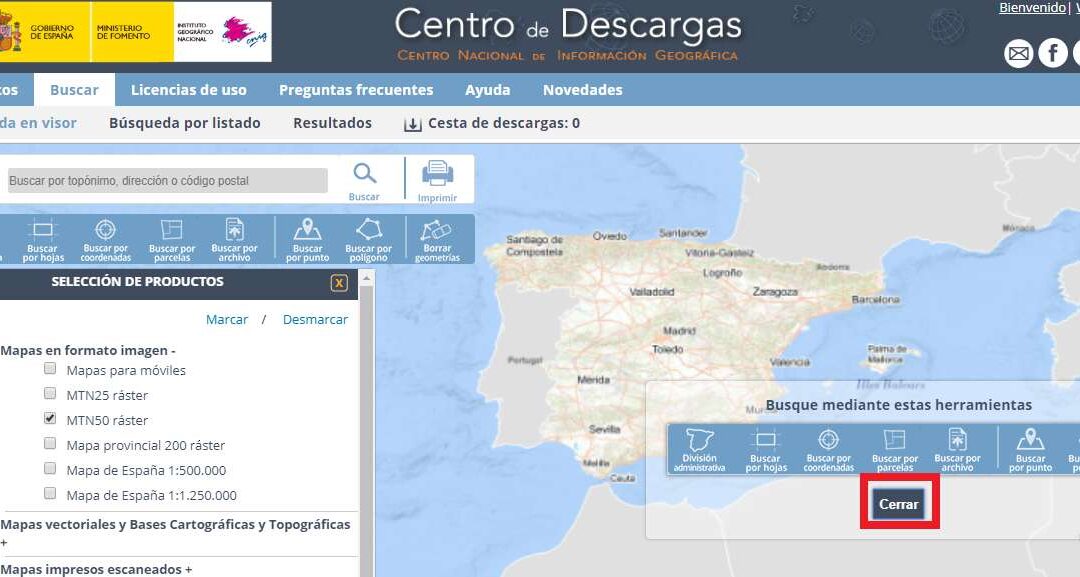The image size is (1080, 577).
Task: Click the Desmarcar link
Action: (x=315, y=319)
